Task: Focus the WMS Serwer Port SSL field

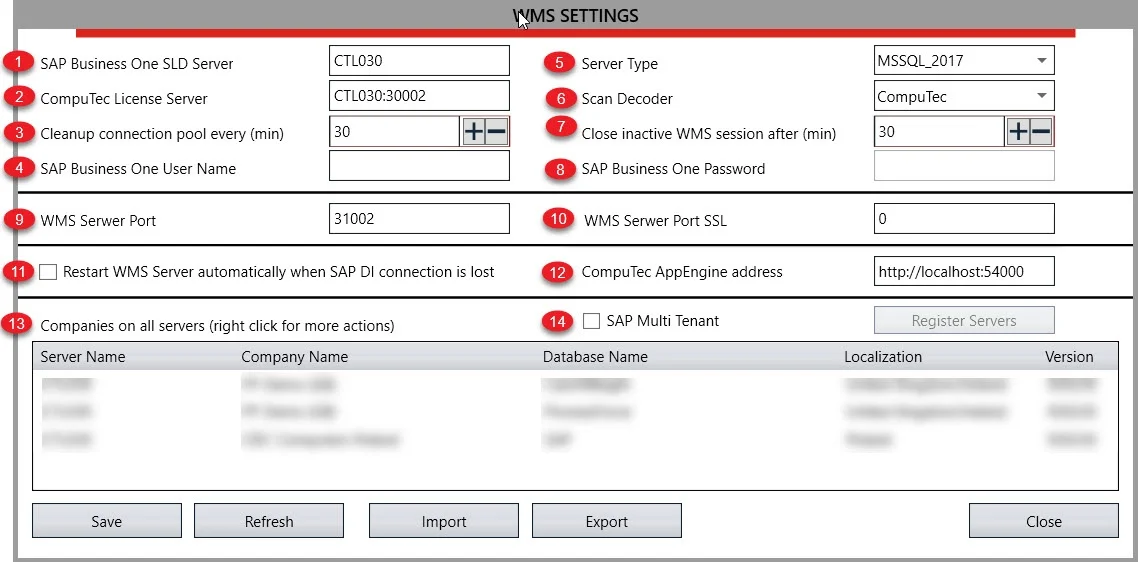Action: pyautogui.click(x=964, y=219)
